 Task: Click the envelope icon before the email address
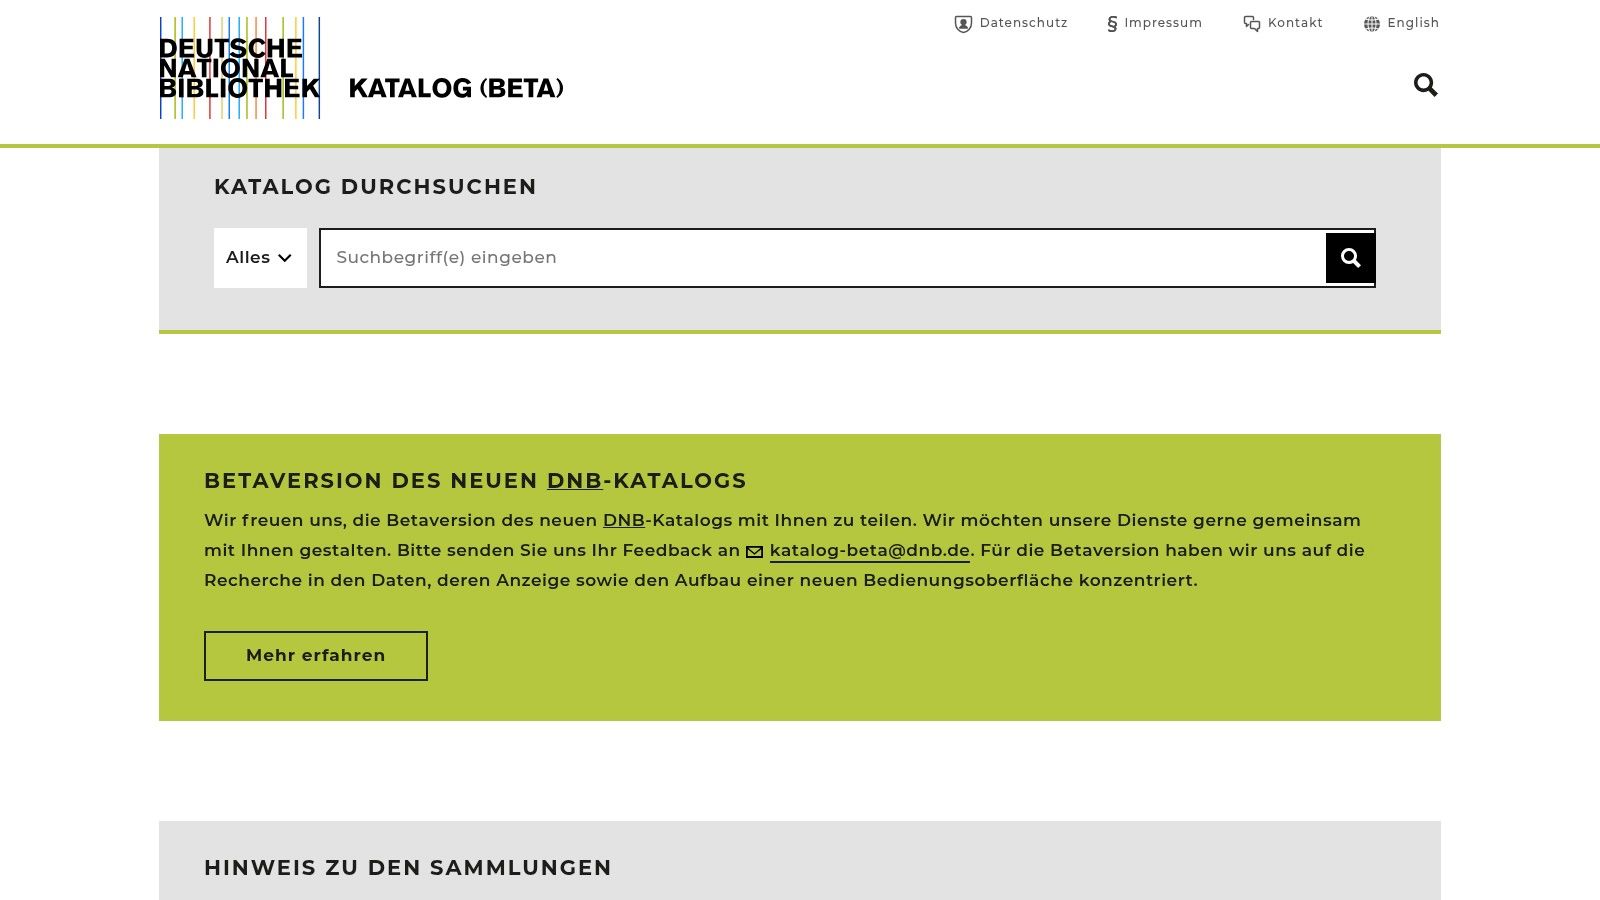(754, 551)
